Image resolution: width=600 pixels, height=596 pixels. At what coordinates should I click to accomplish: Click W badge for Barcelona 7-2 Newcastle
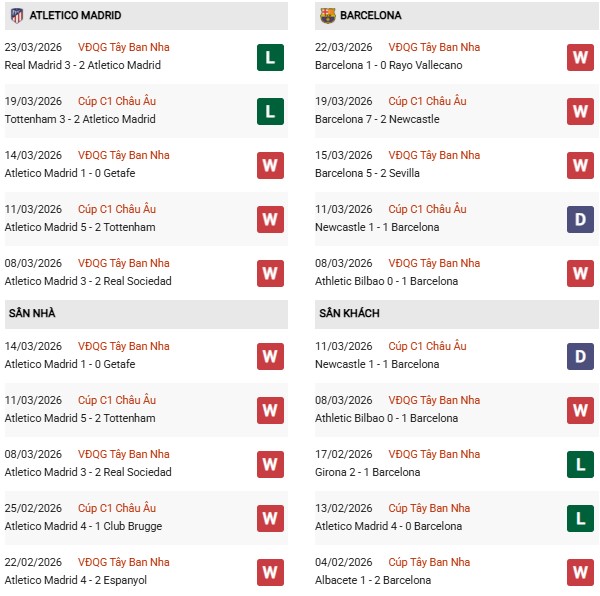pos(580,111)
